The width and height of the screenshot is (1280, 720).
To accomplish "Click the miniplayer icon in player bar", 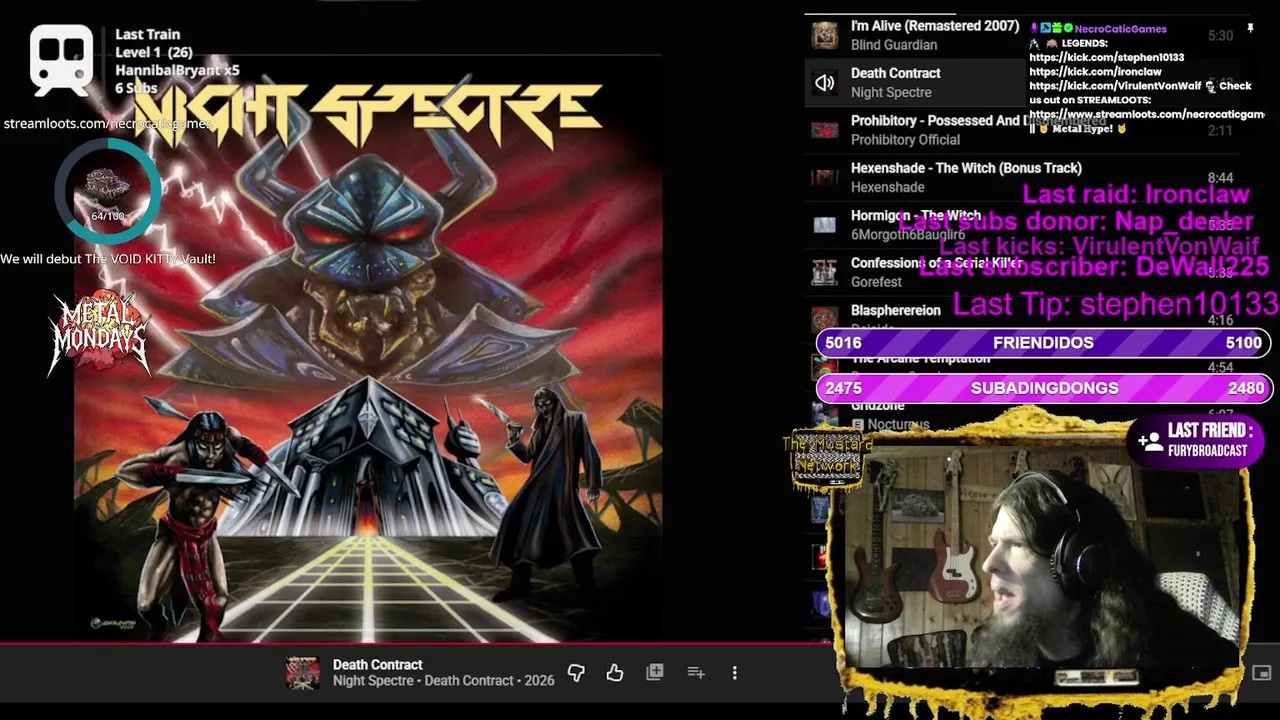I will point(1262,673).
